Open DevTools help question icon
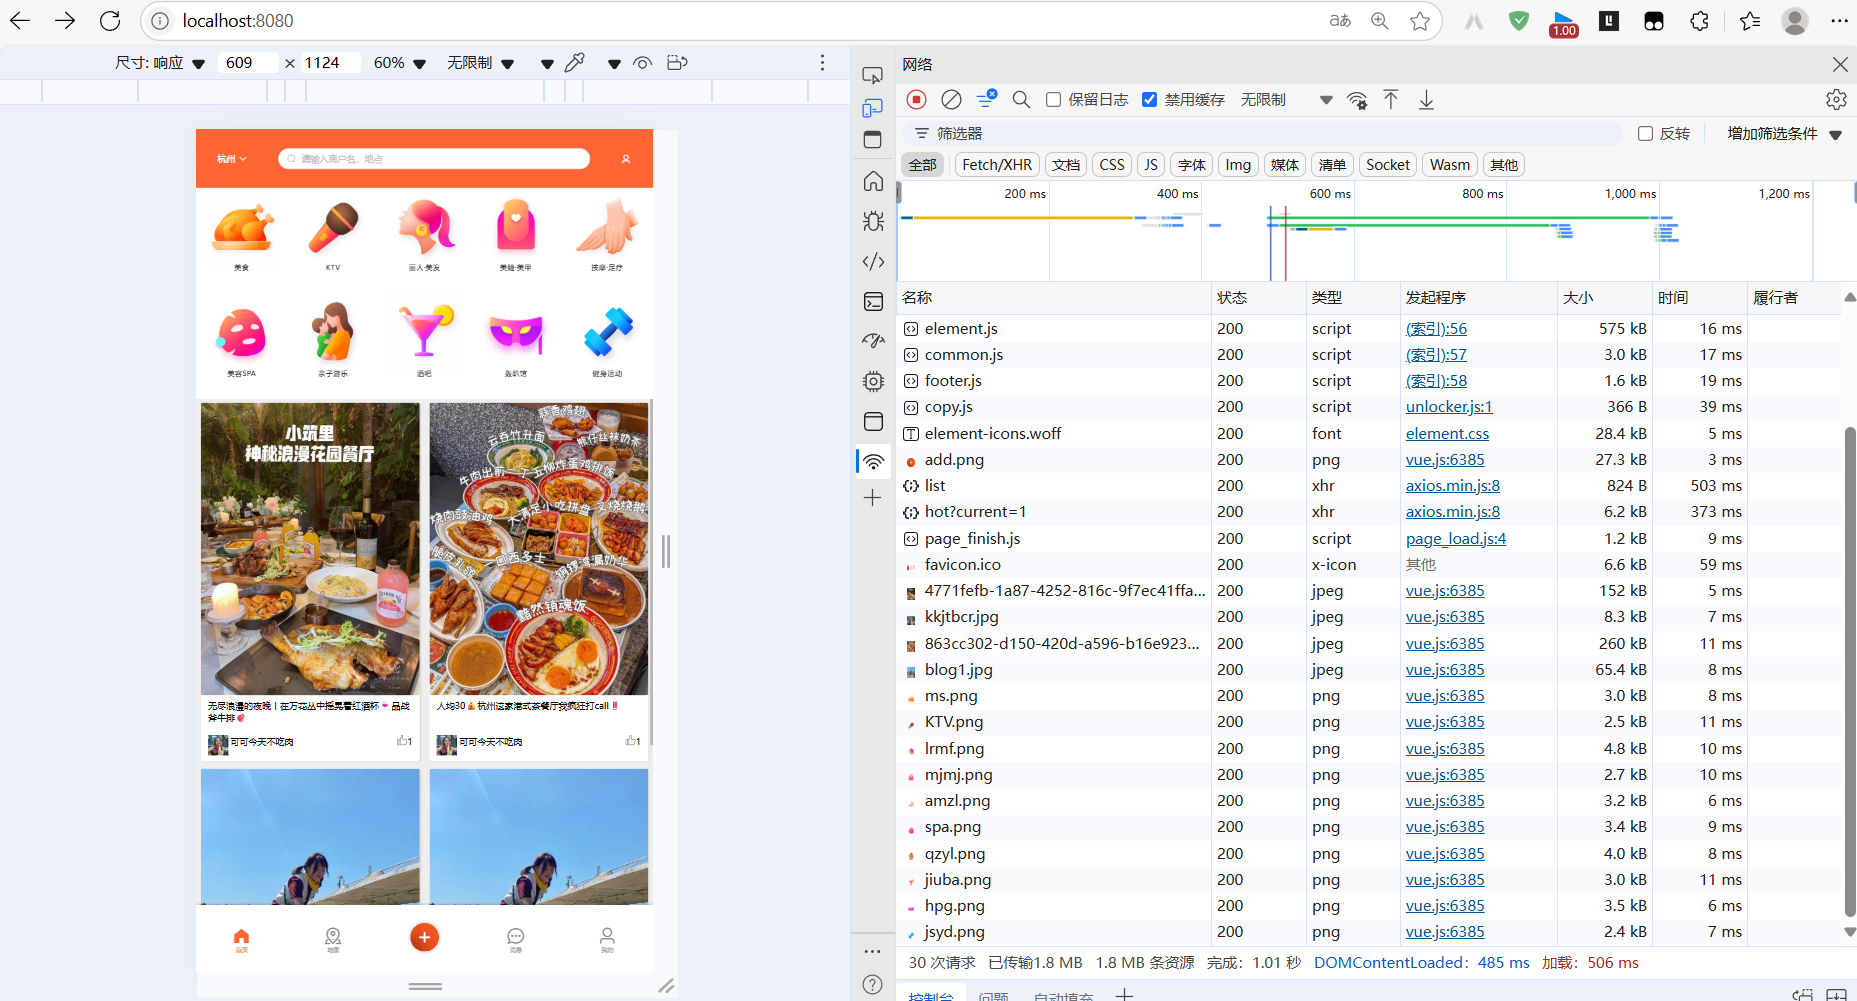The width and height of the screenshot is (1857, 1001). tap(873, 984)
